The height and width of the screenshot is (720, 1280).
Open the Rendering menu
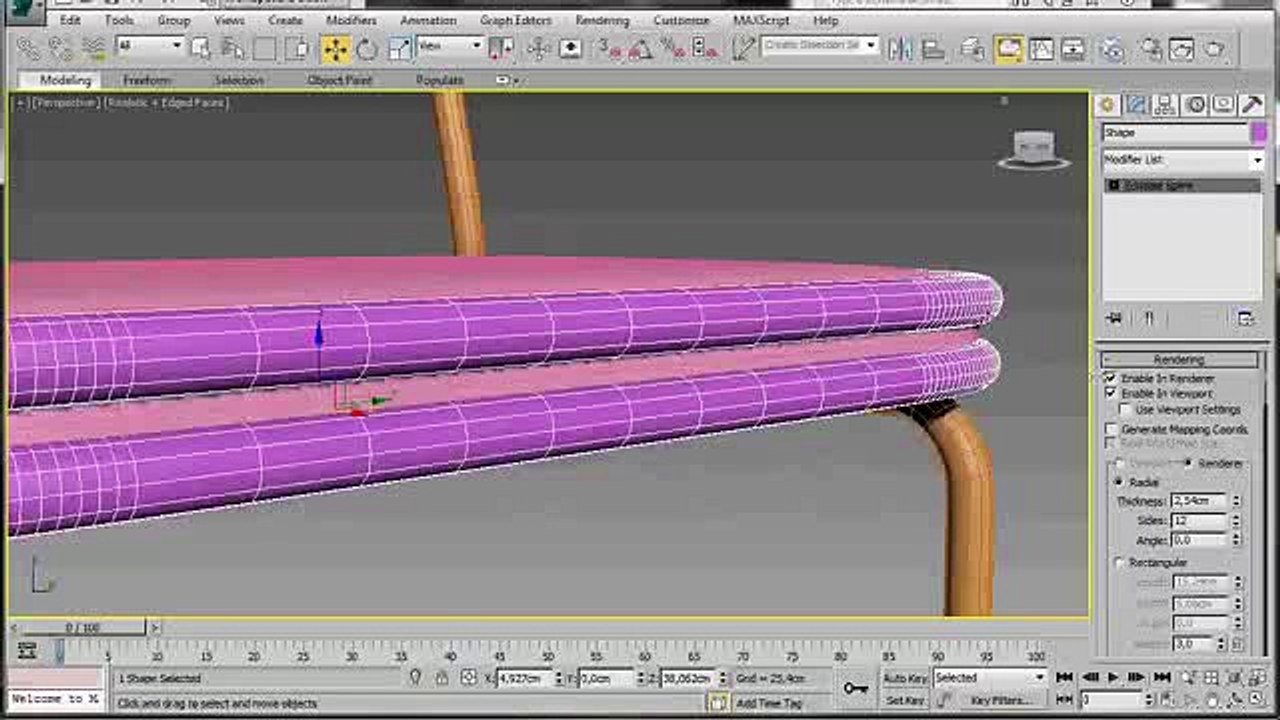(602, 20)
